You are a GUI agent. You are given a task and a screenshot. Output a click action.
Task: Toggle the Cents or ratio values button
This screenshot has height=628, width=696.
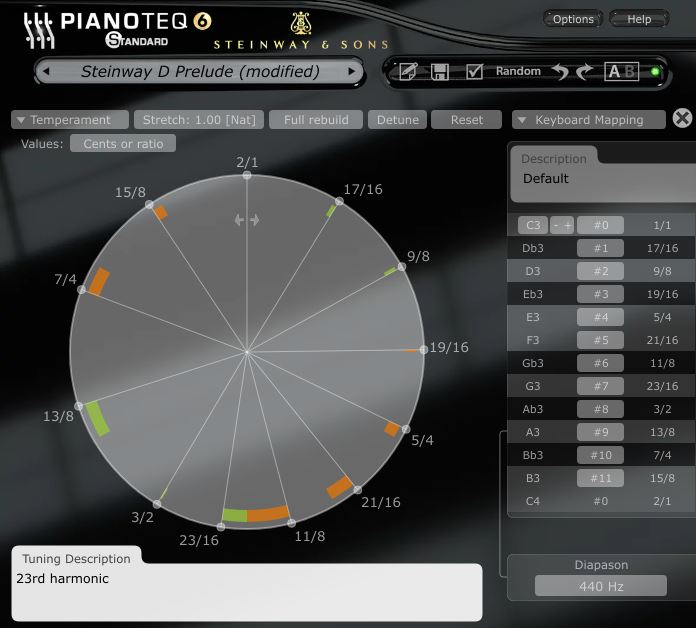[x=123, y=144]
